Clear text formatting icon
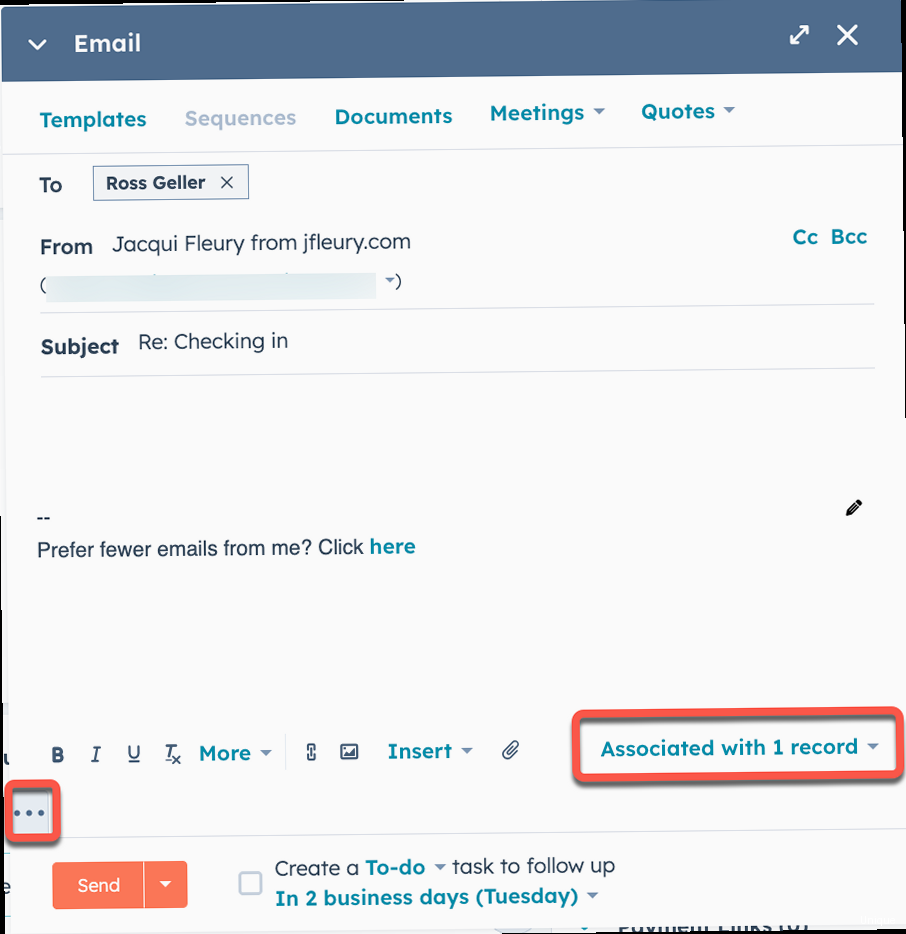906x934 pixels. [x=173, y=754]
